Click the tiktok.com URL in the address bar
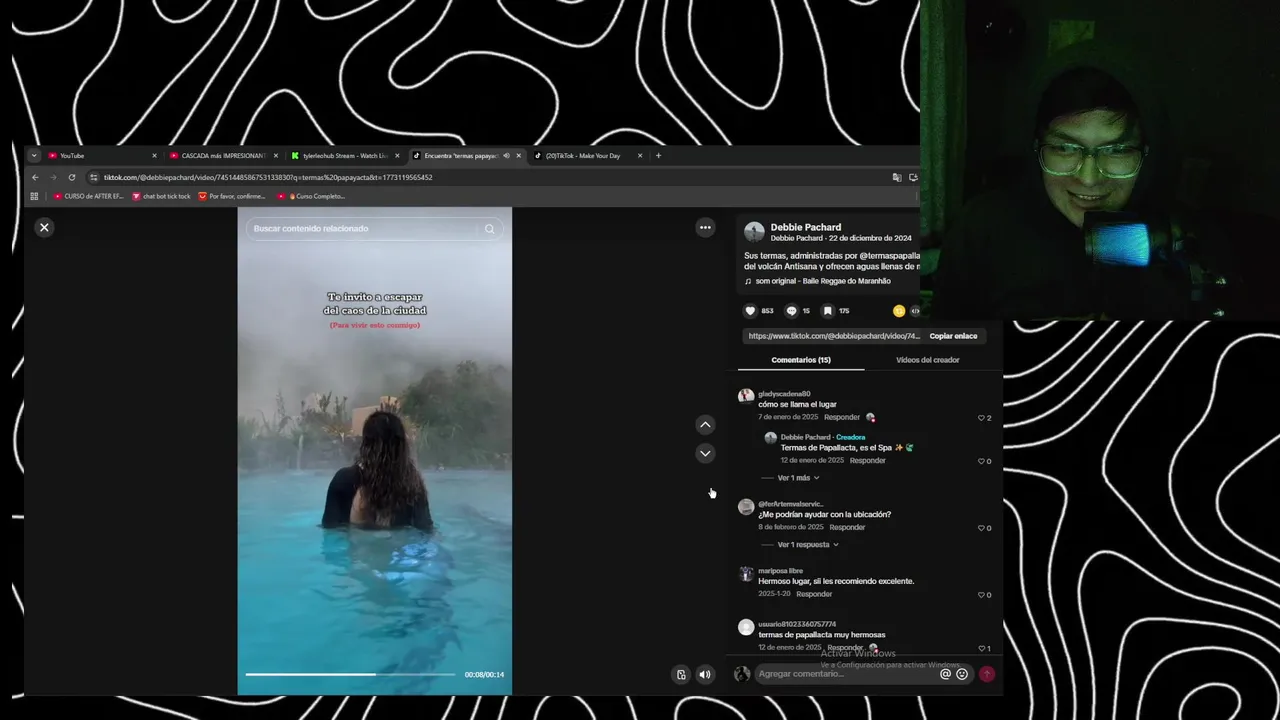 tap(268, 177)
